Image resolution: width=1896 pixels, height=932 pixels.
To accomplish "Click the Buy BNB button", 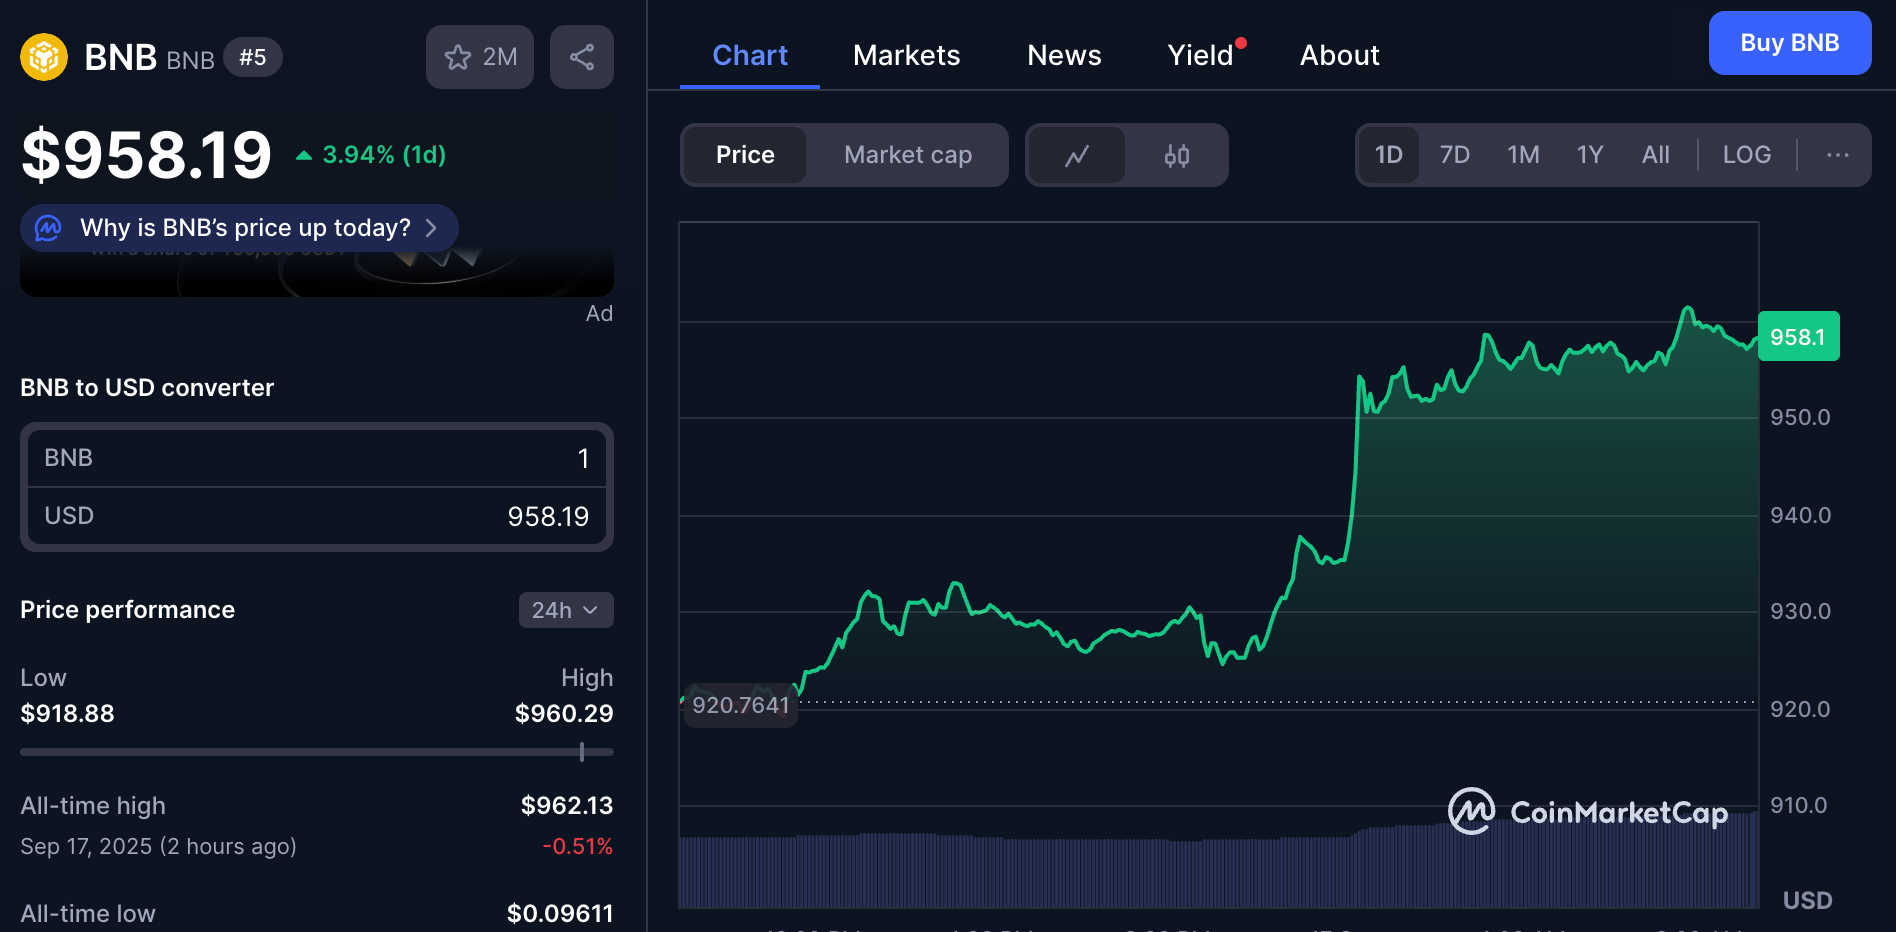I will [x=1789, y=43].
